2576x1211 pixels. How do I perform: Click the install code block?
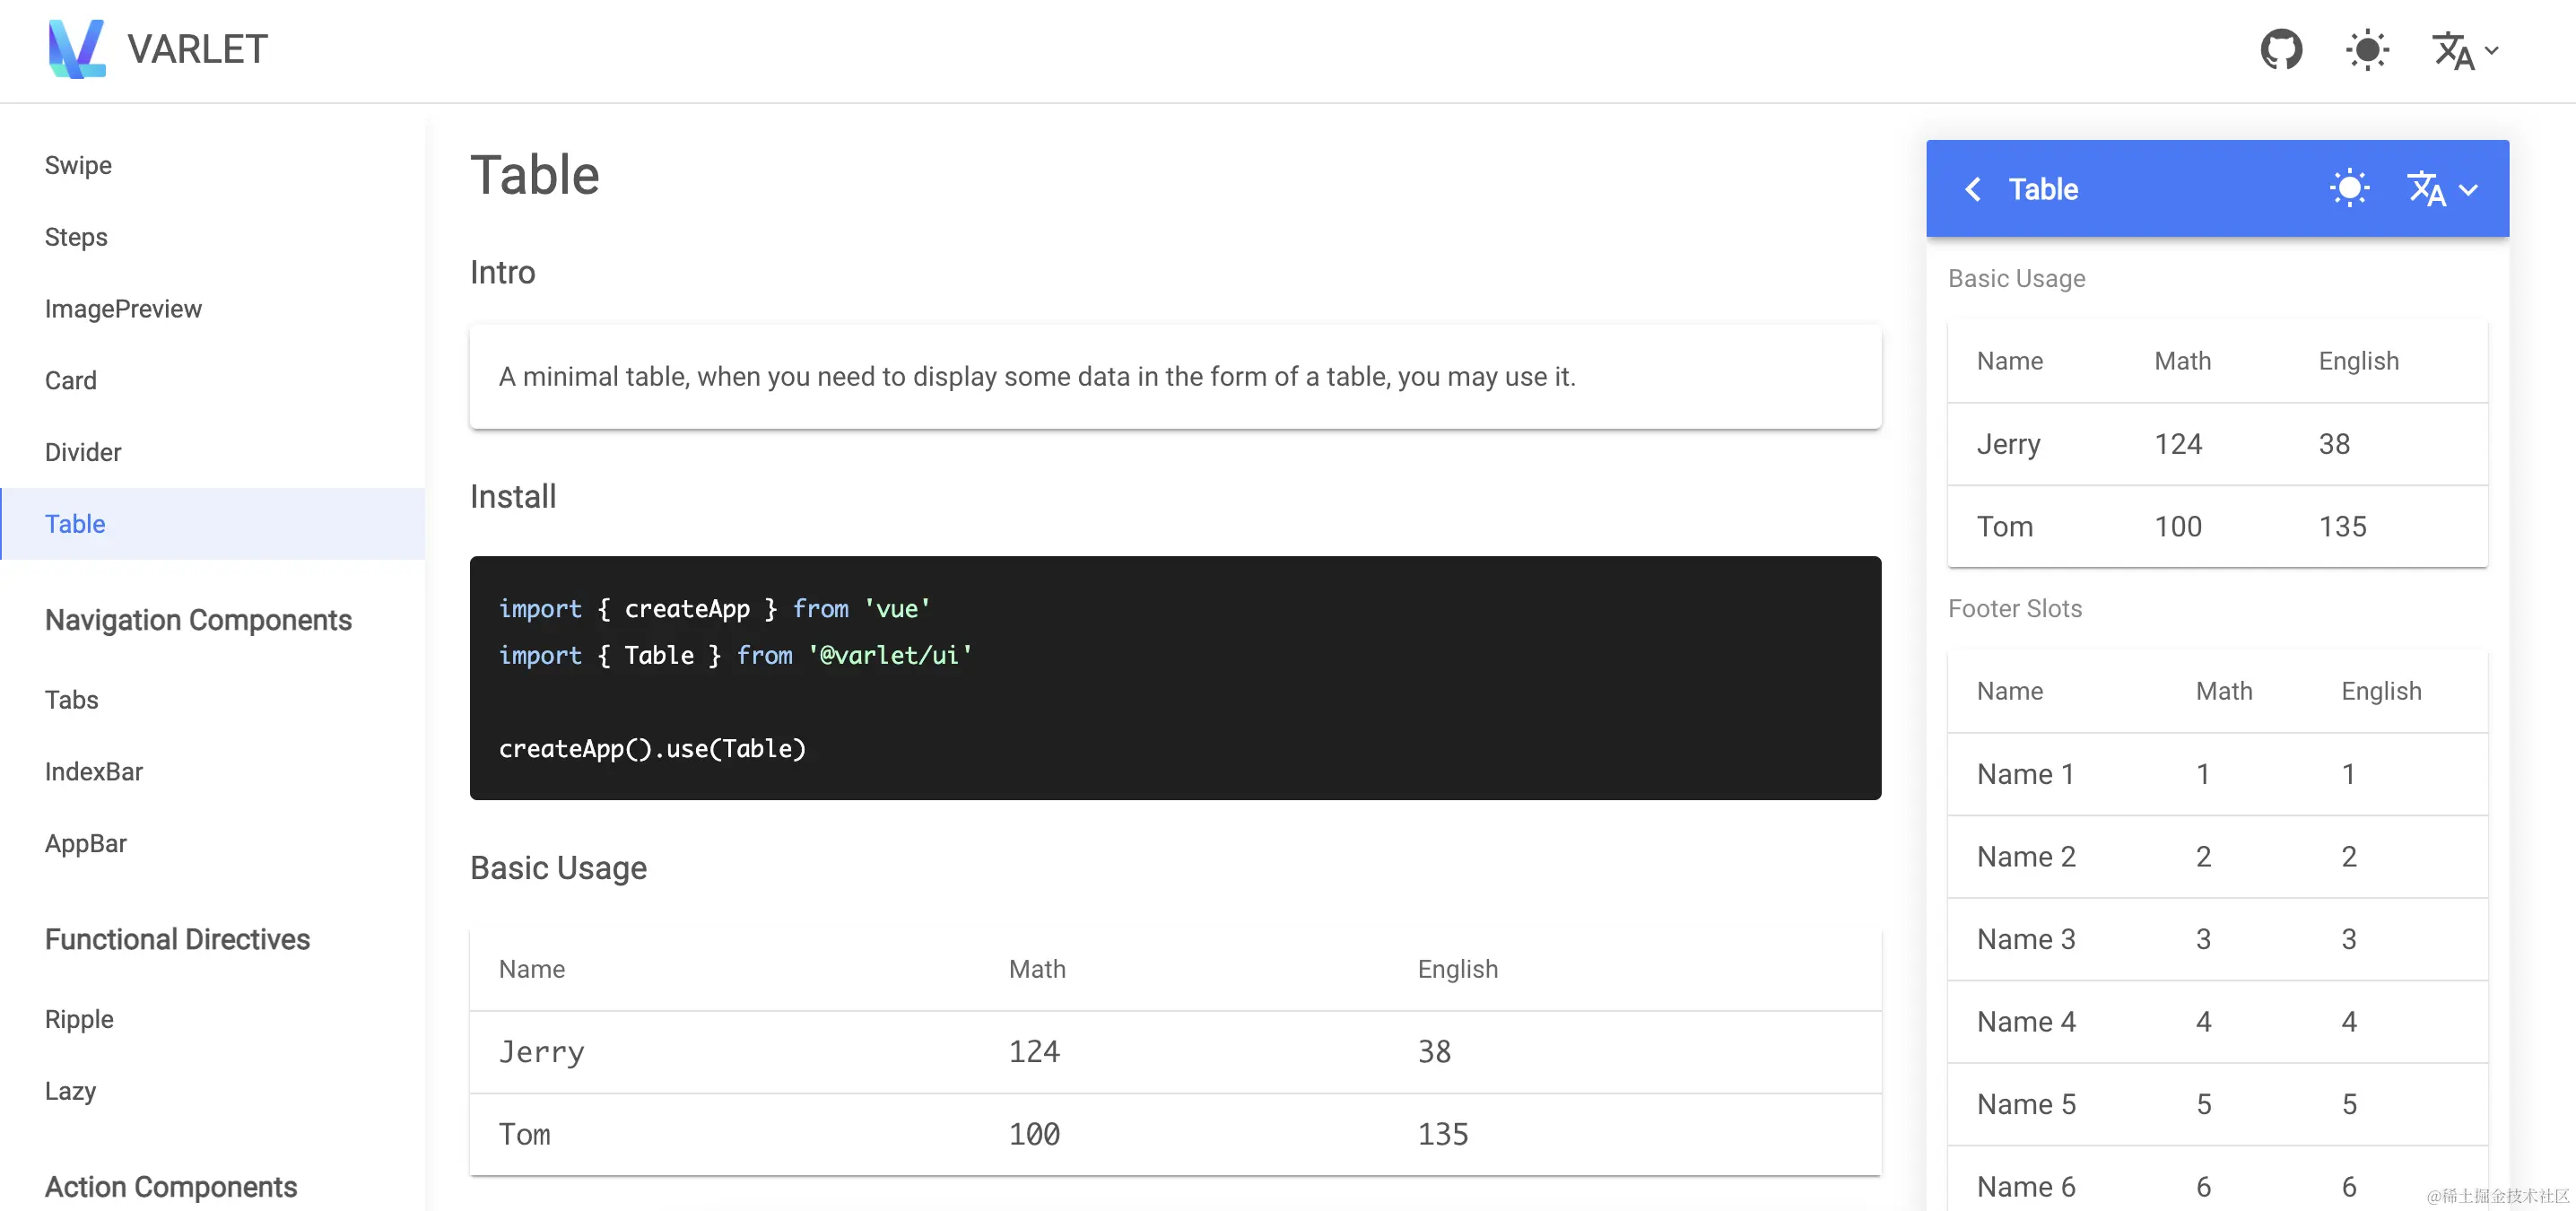(x=1175, y=678)
